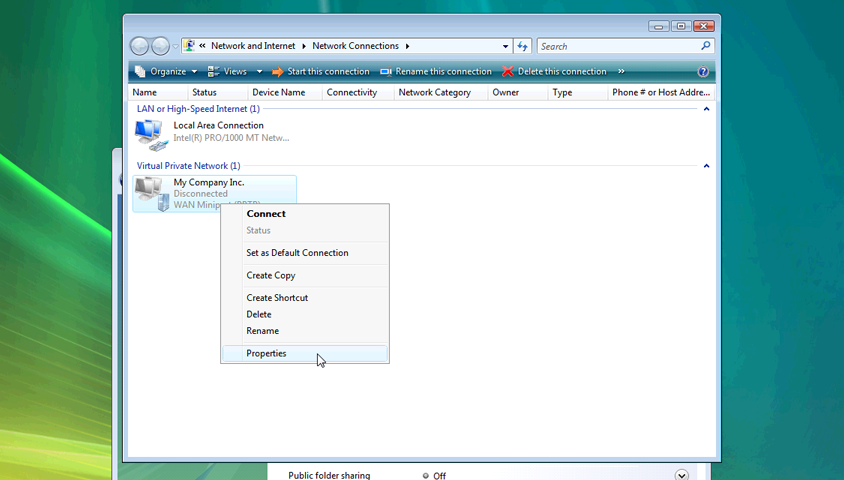Click Start this connection toolbar button

tap(320, 72)
